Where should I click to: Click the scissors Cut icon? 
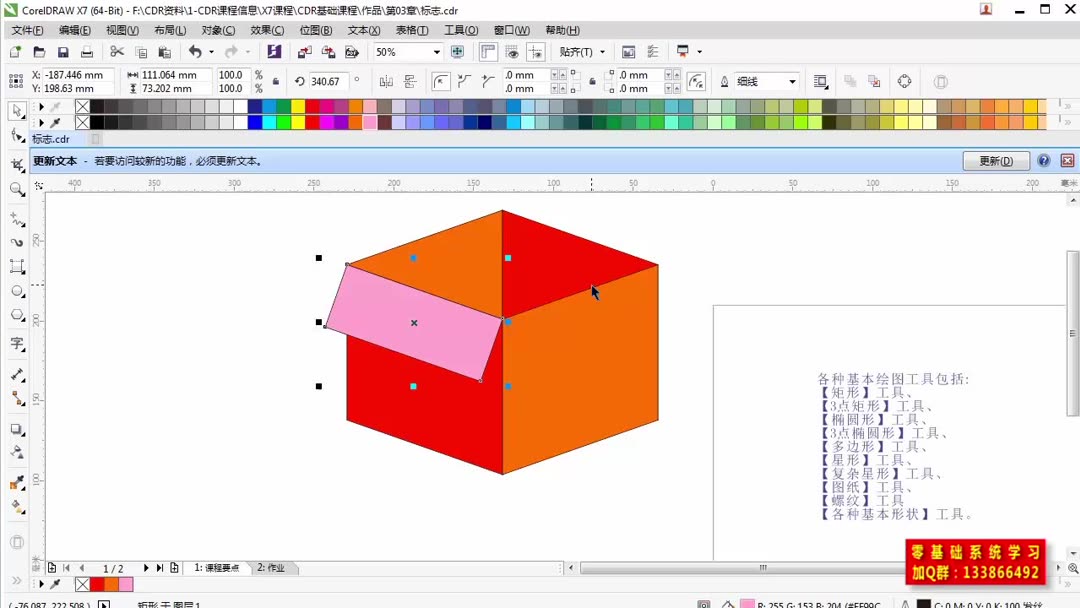click(x=117, y=52)
